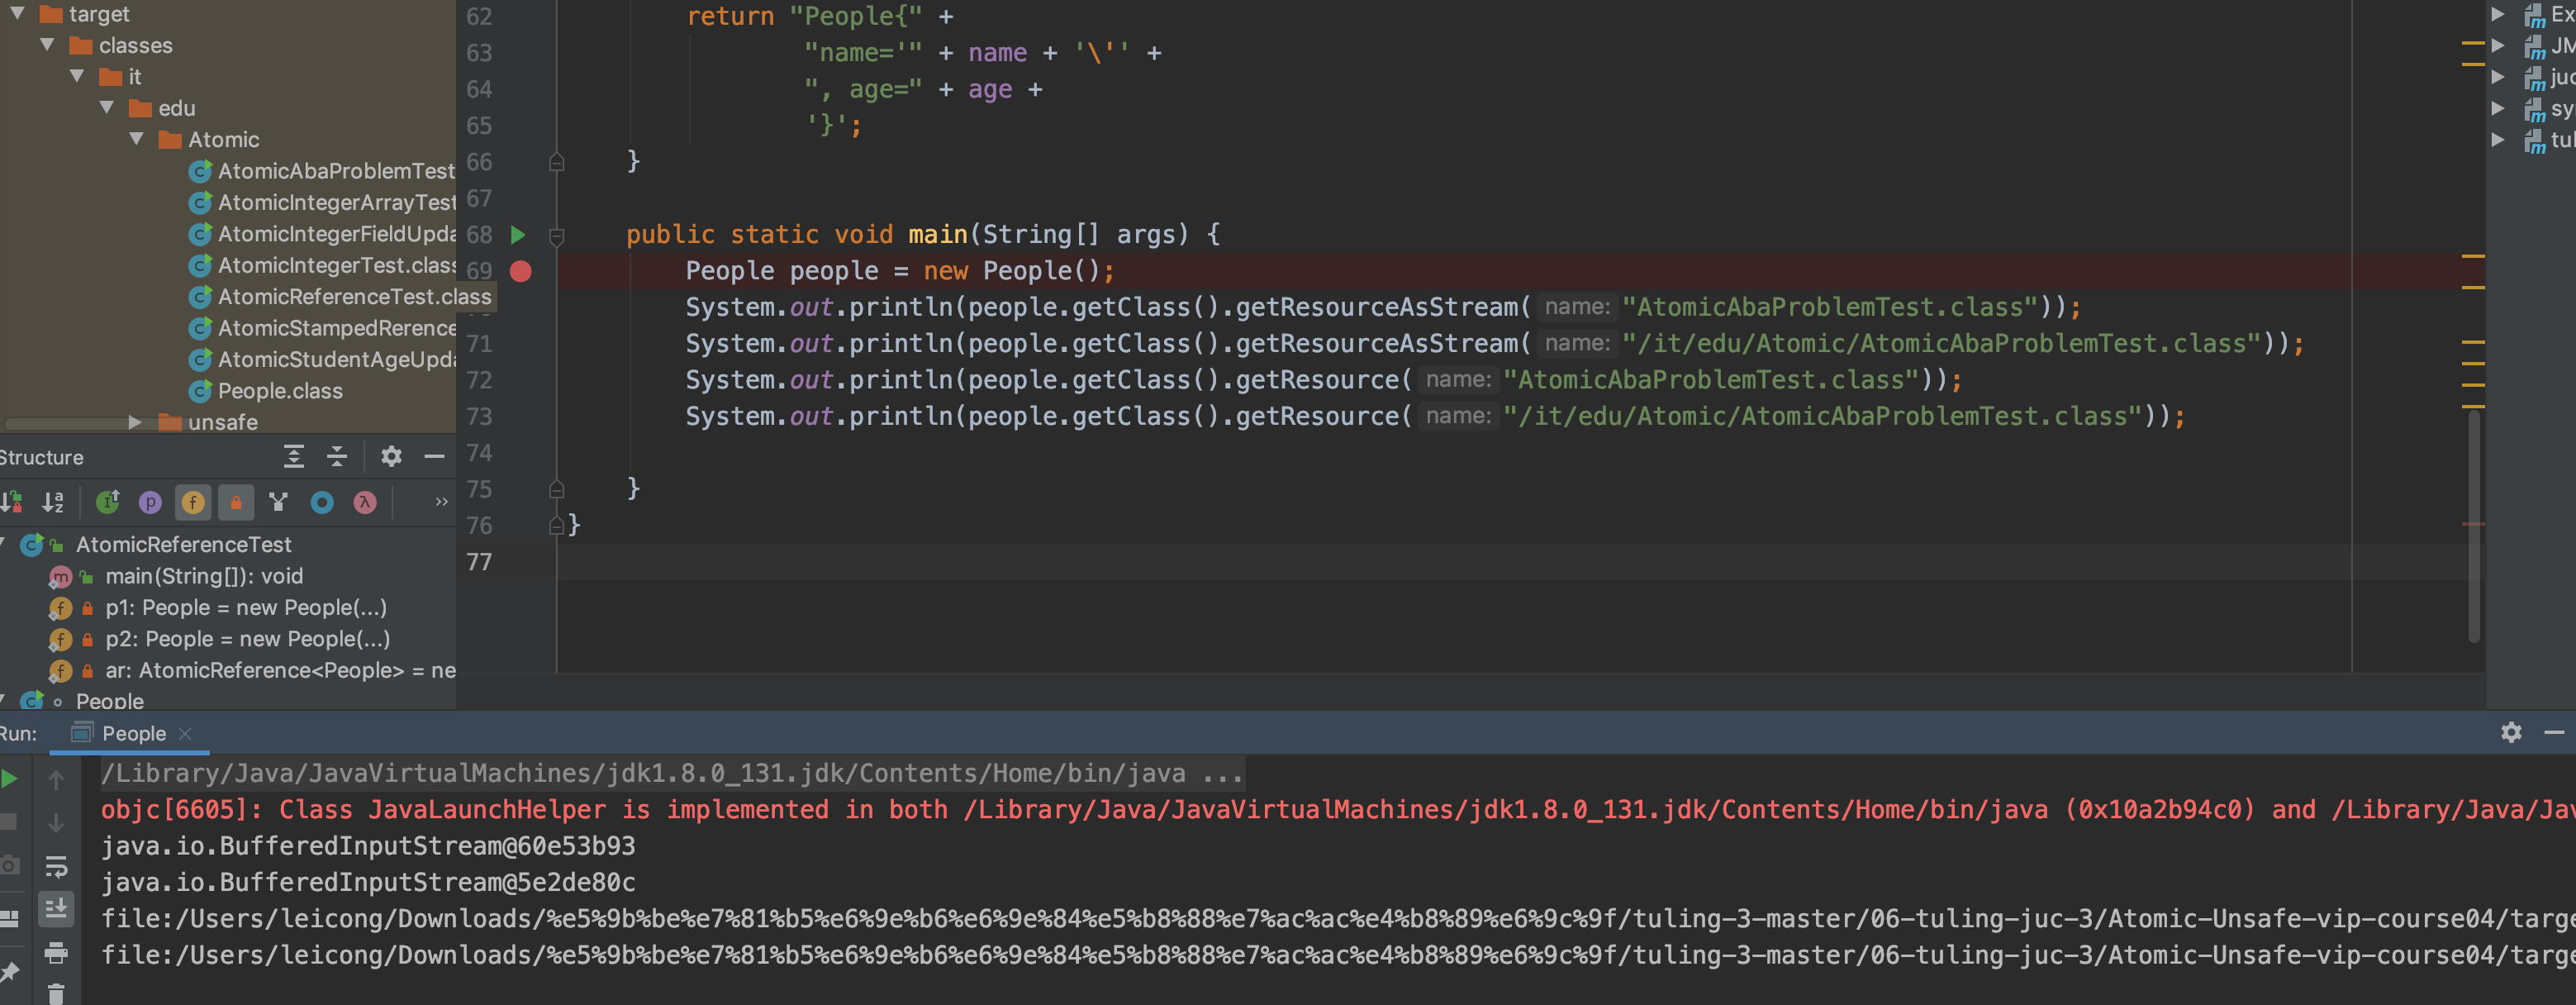Sort structure alphabetically

pyautogui.click(x=53, y=502)
